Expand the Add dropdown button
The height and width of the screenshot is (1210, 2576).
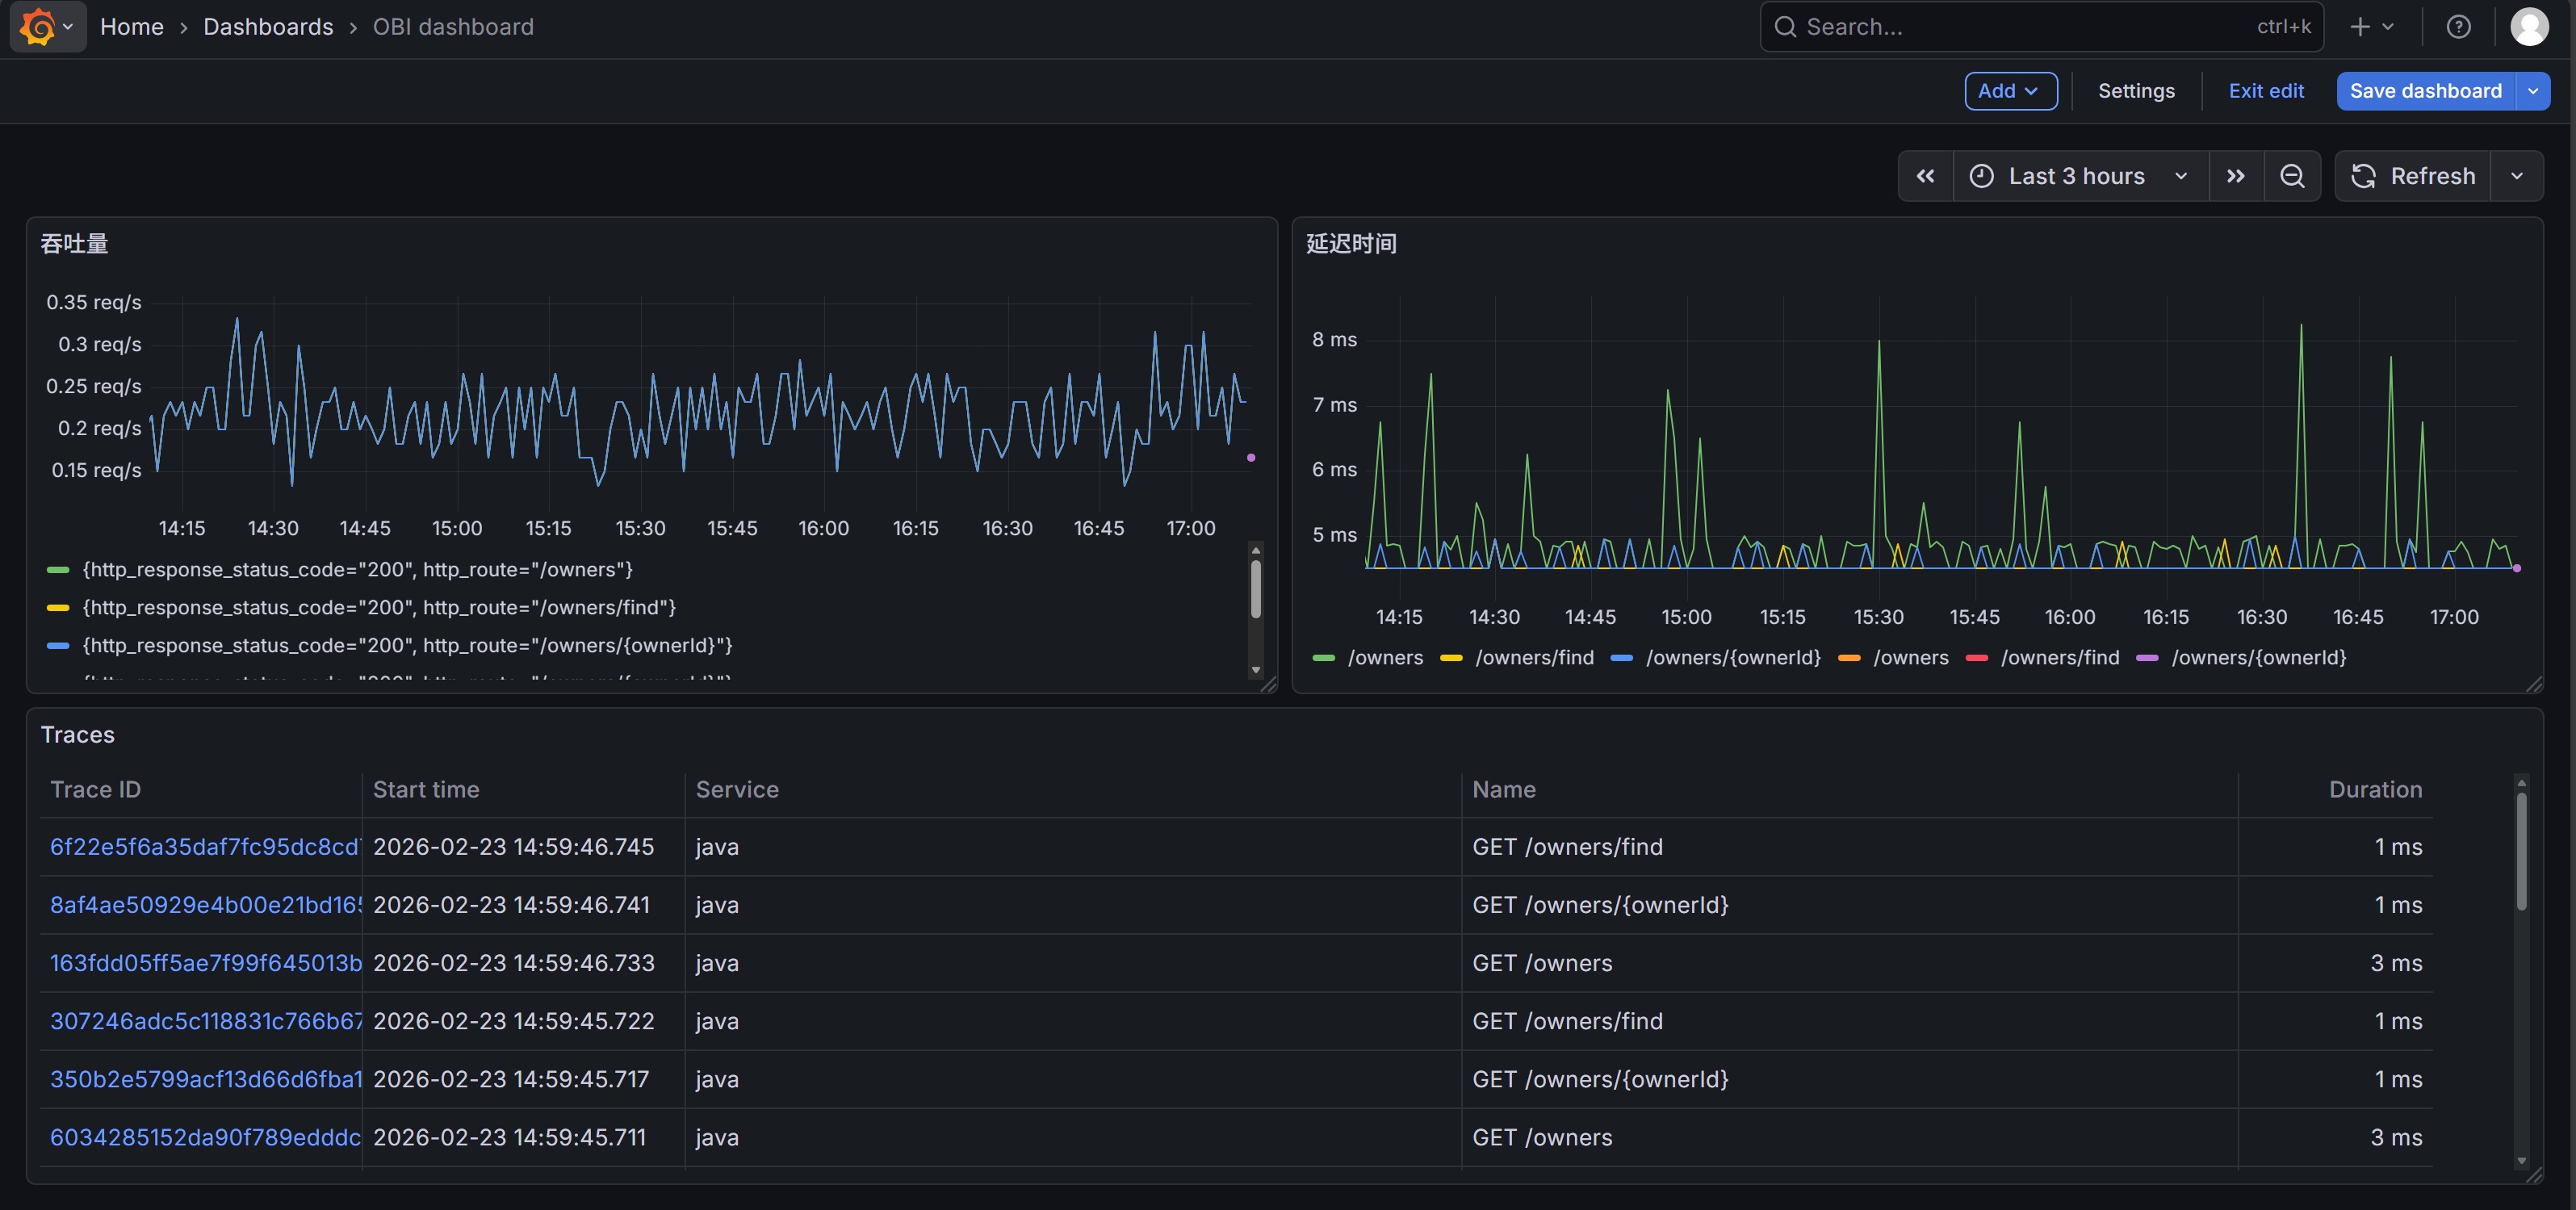pos(2010,91)
